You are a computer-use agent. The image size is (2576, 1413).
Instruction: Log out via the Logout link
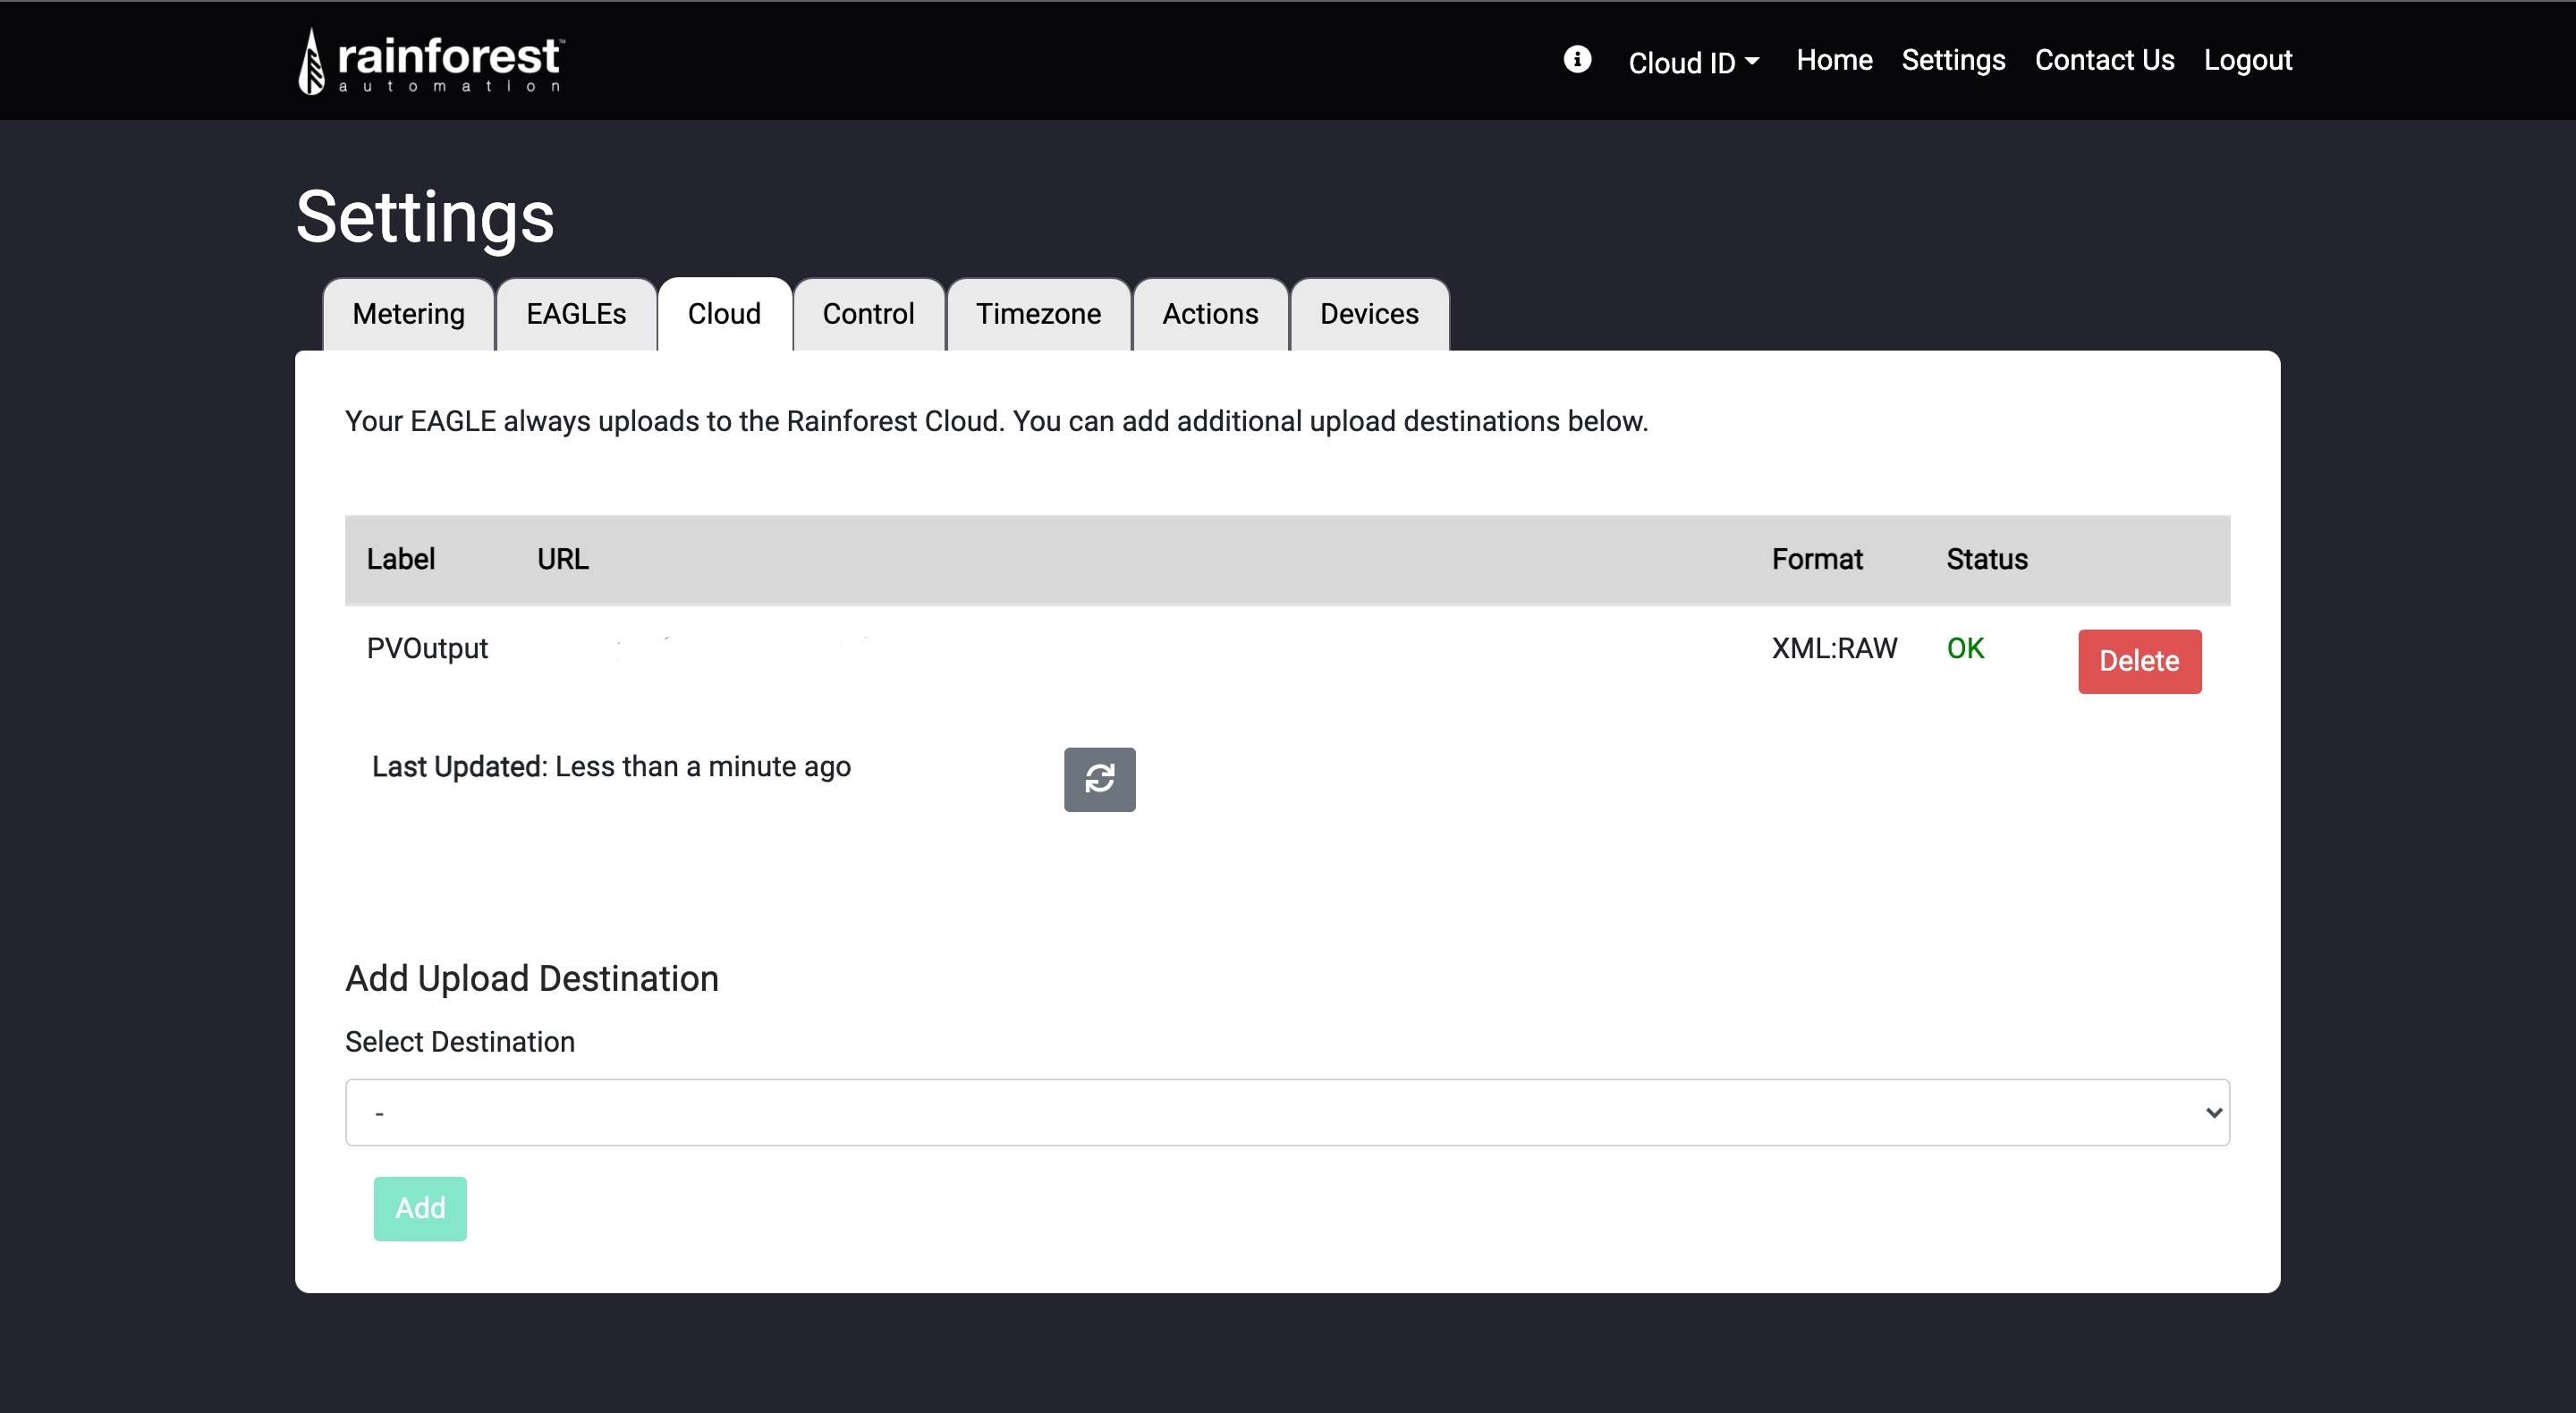2247,60
